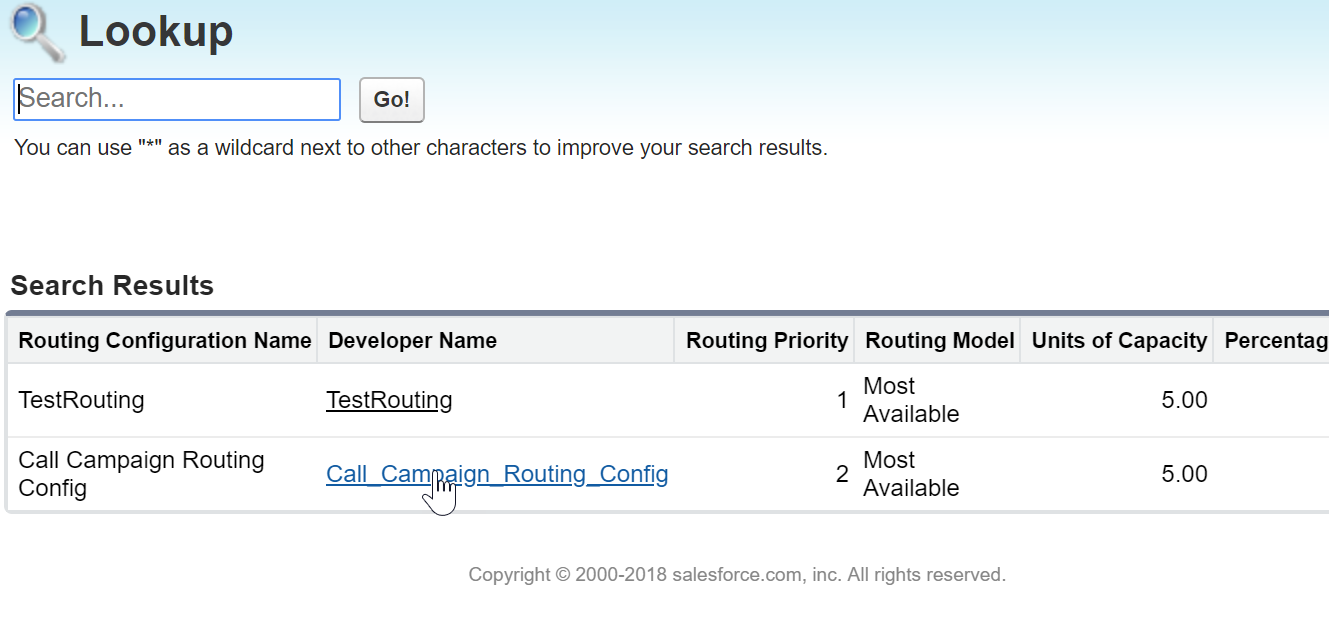Focus the Search text field

pos(177,99)
